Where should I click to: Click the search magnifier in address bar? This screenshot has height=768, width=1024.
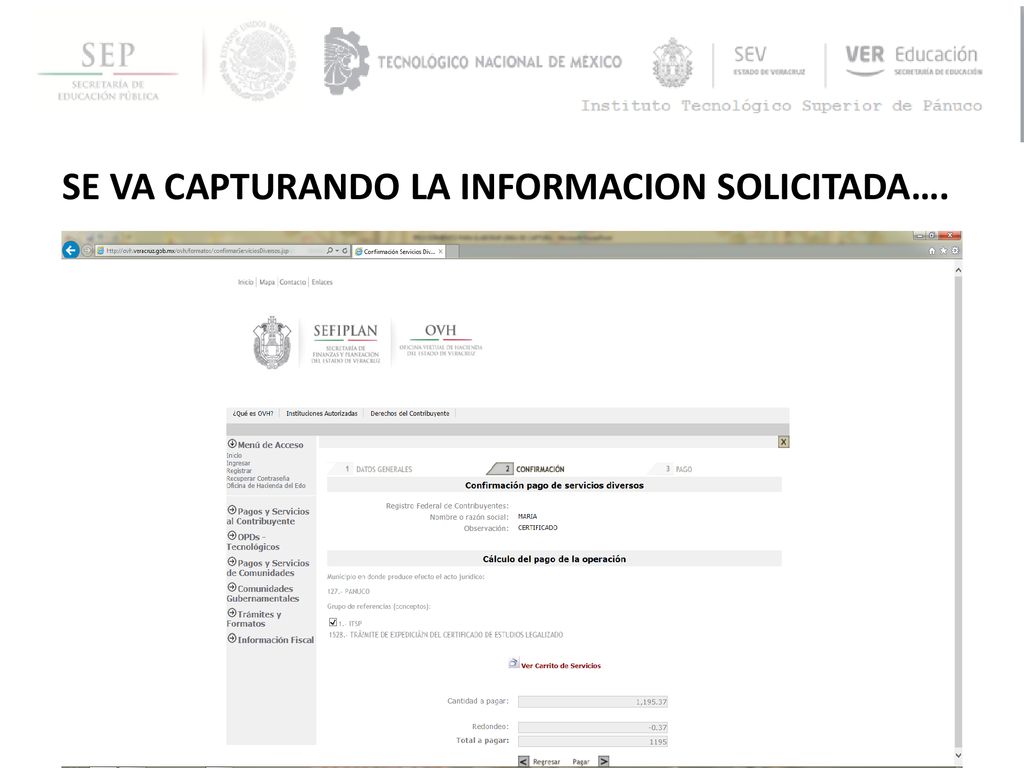point(330,251)
